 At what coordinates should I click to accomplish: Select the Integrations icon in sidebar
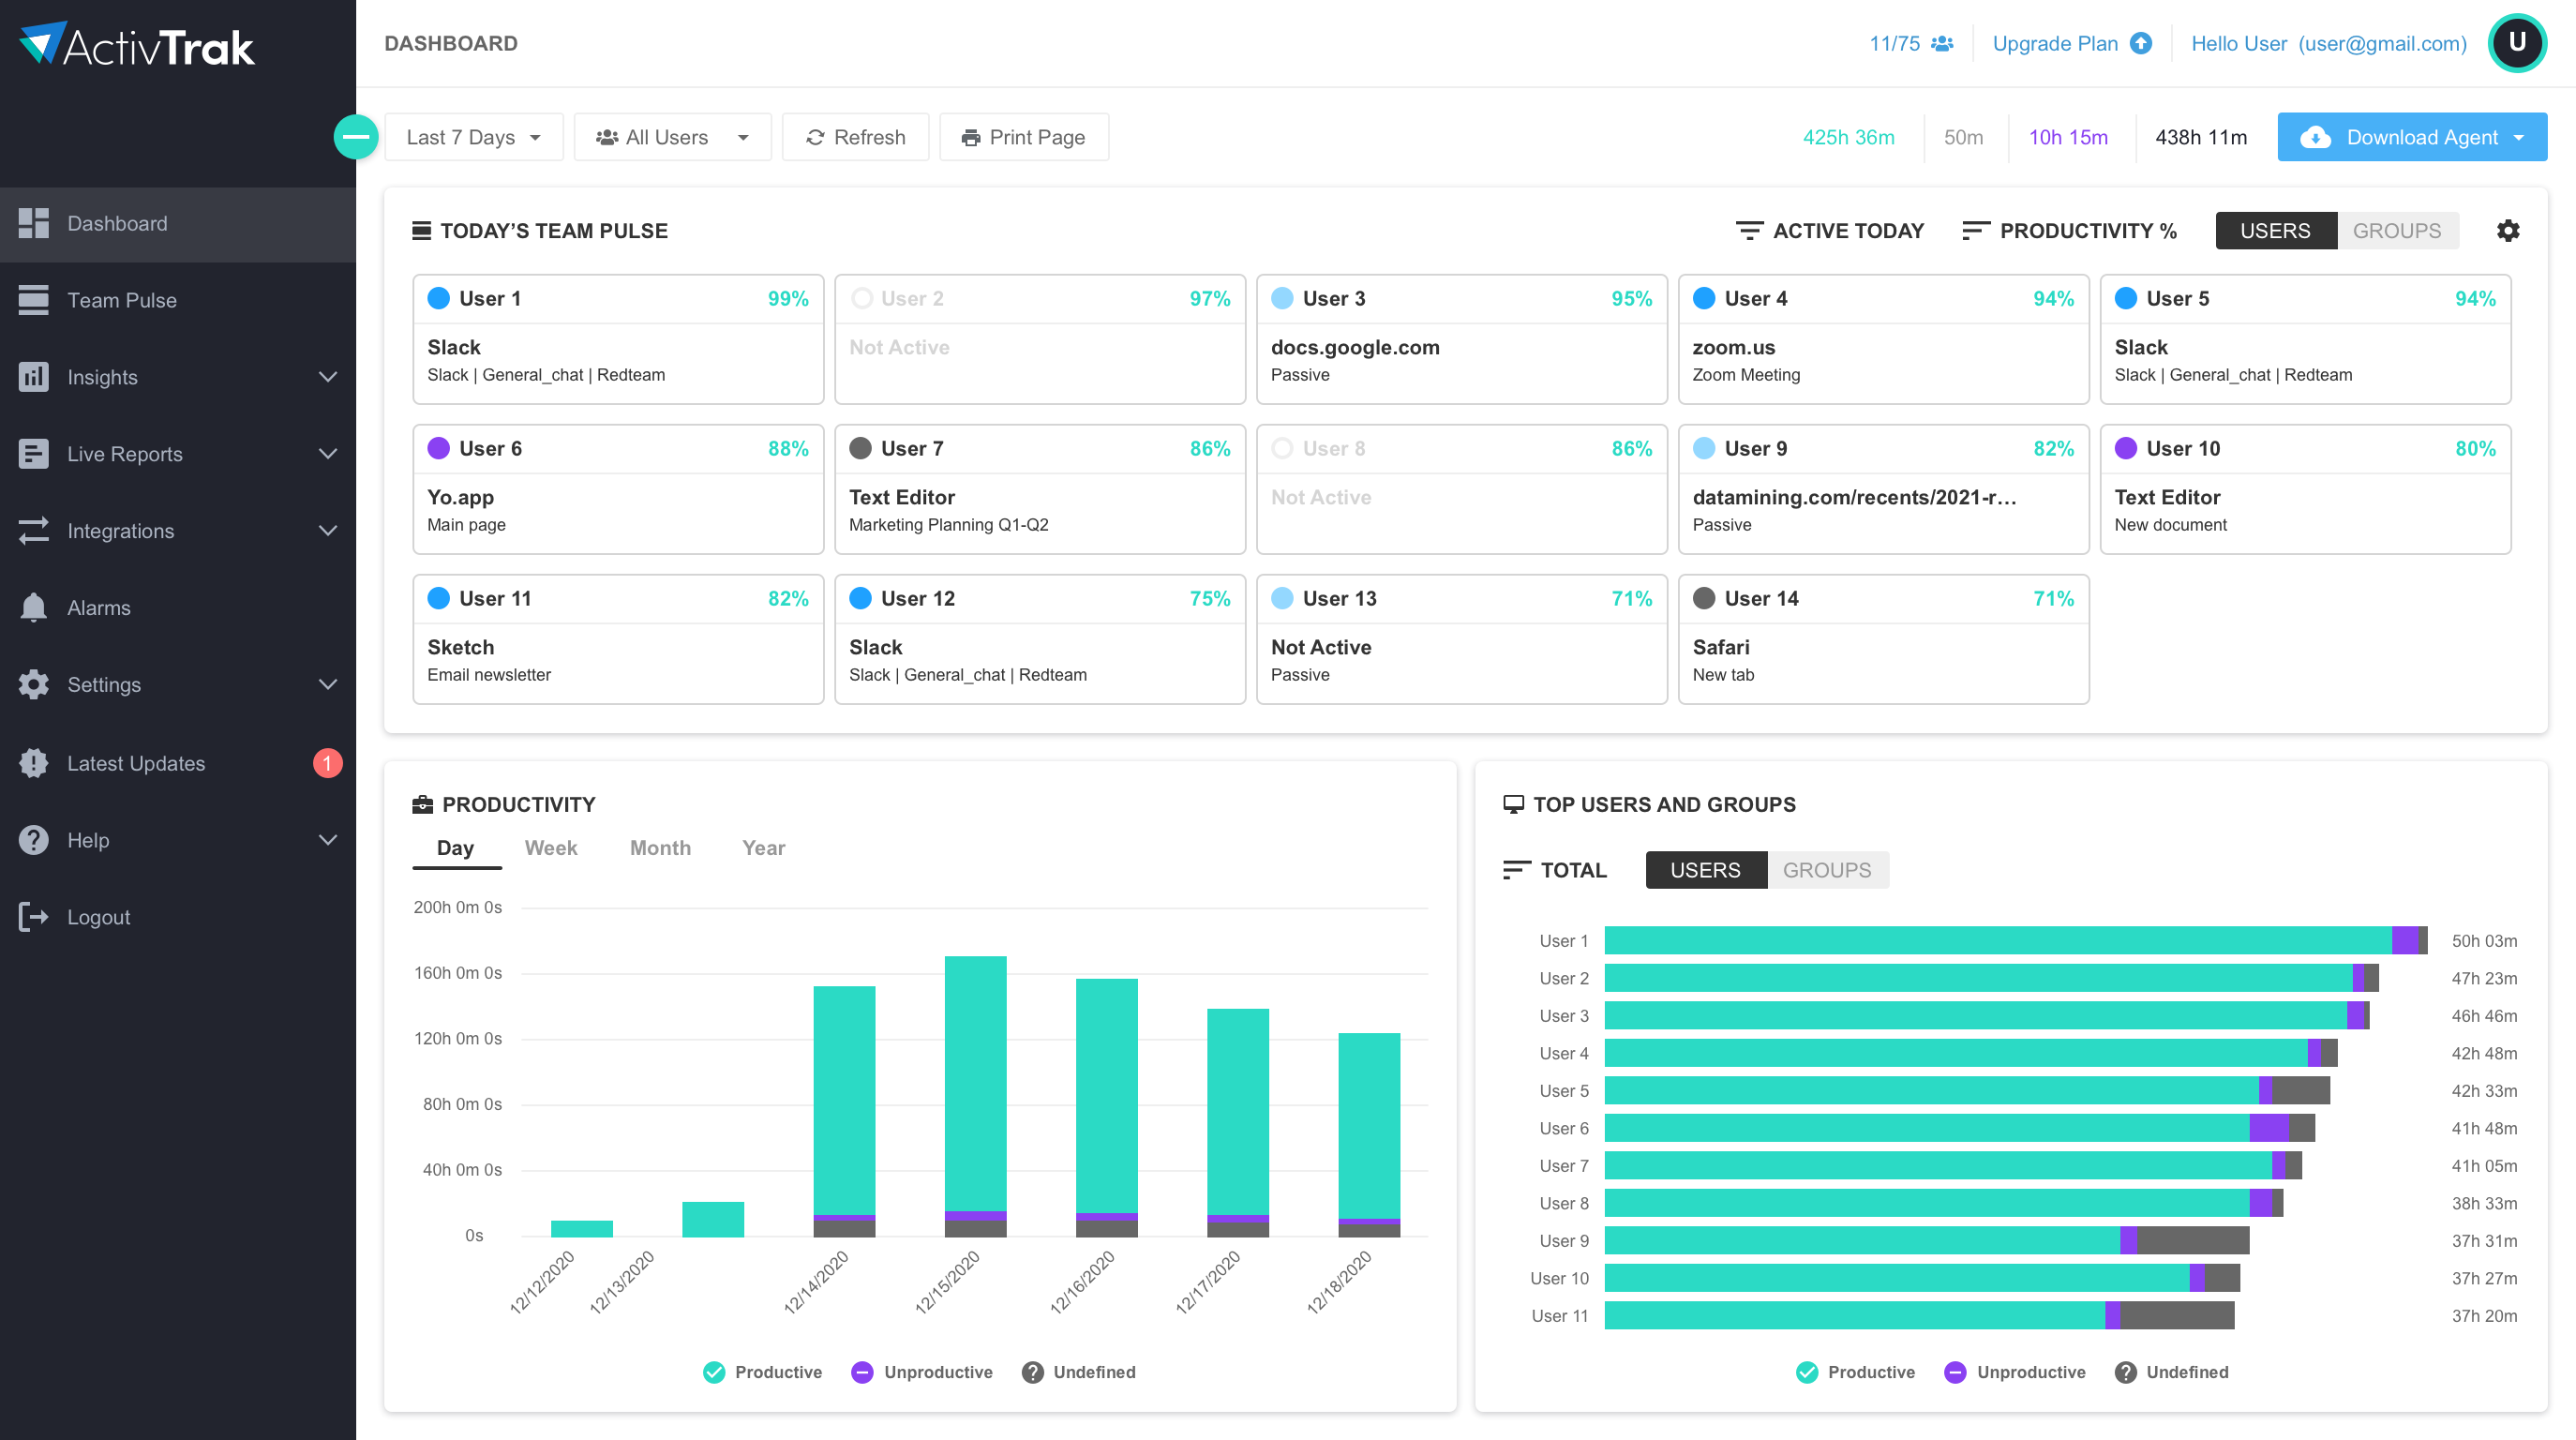33,530
